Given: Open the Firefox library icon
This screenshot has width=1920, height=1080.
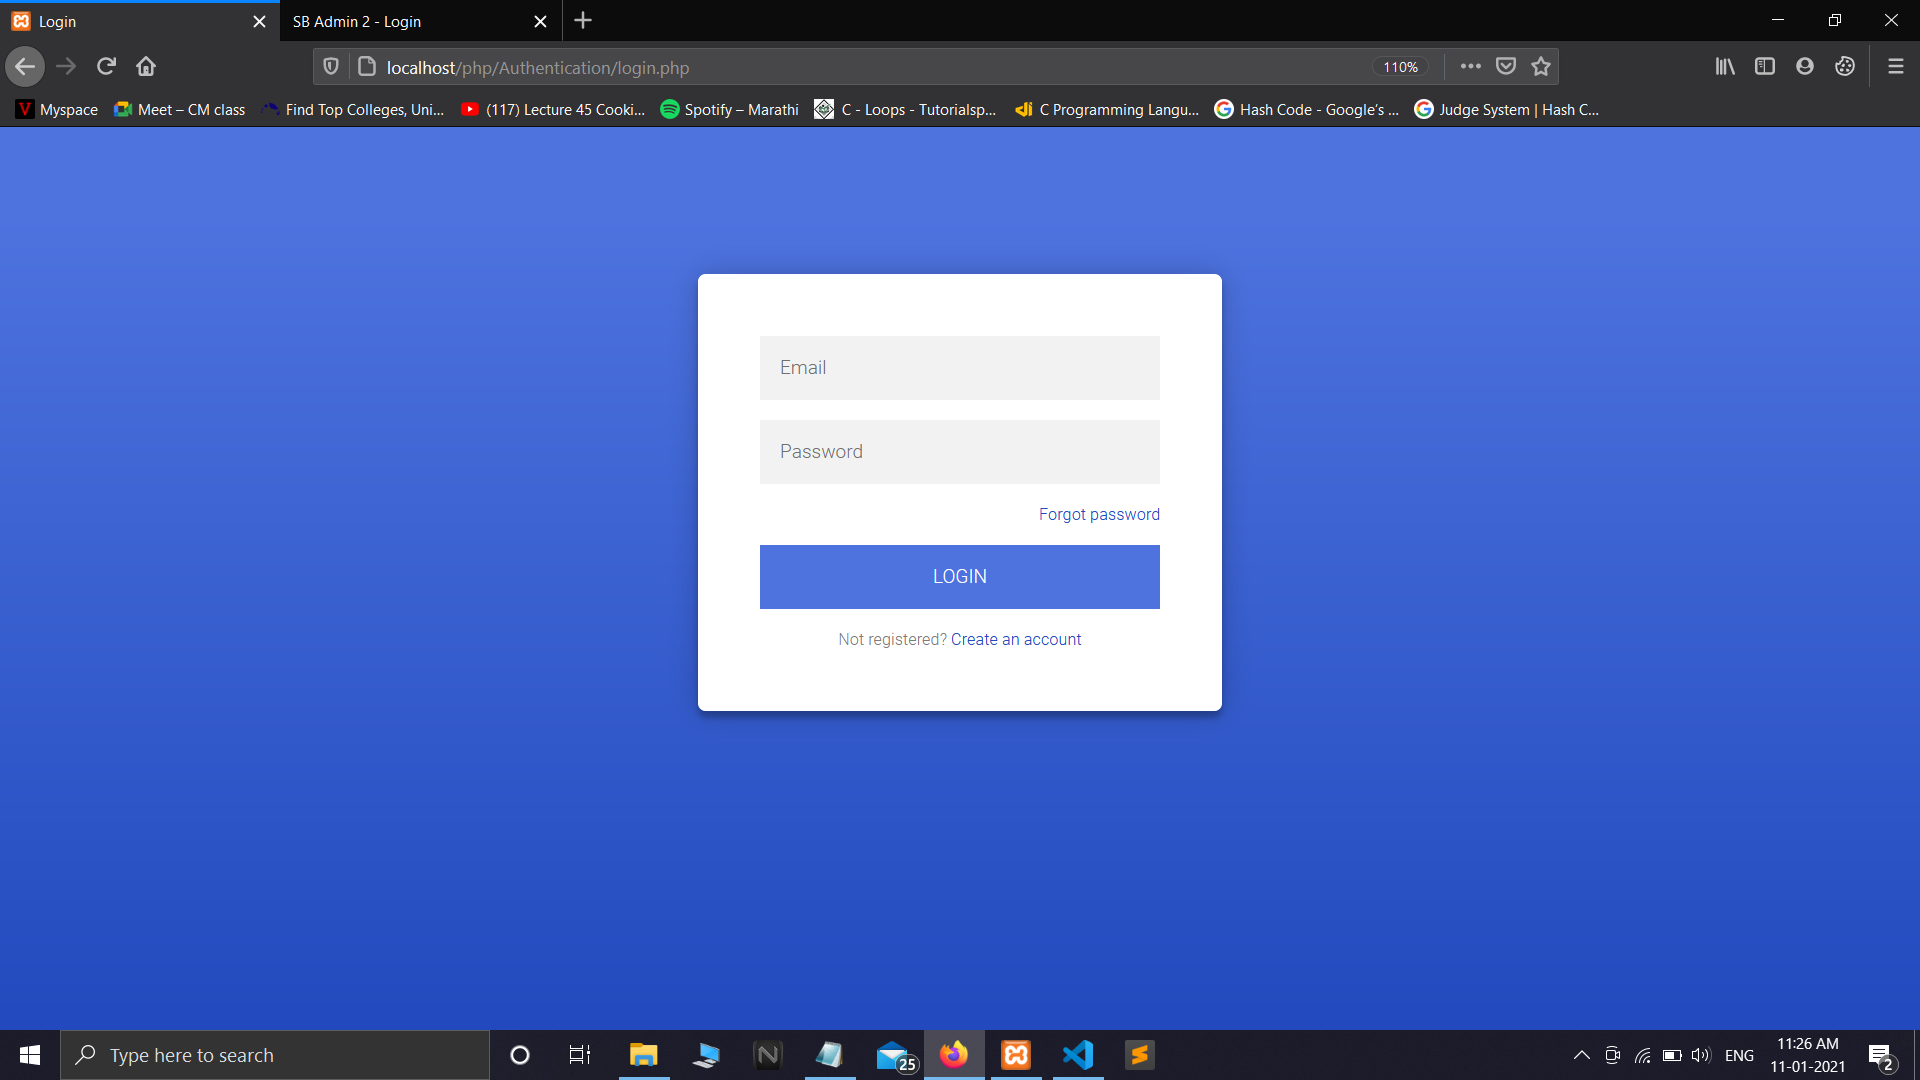Looking at the screenshot, I should [1725, 66].
